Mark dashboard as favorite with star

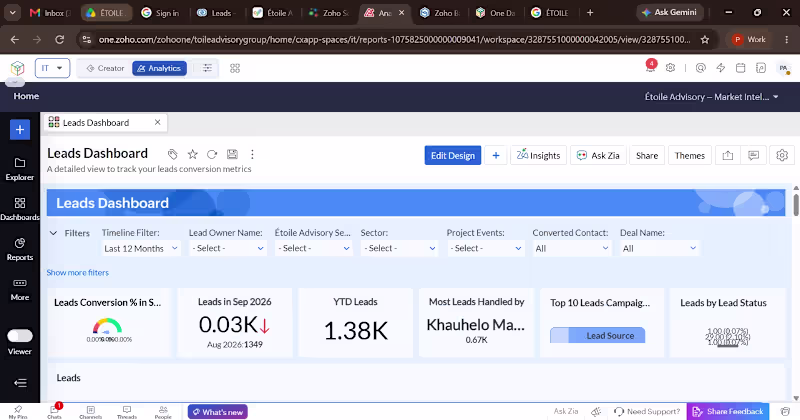click(192, 154)
